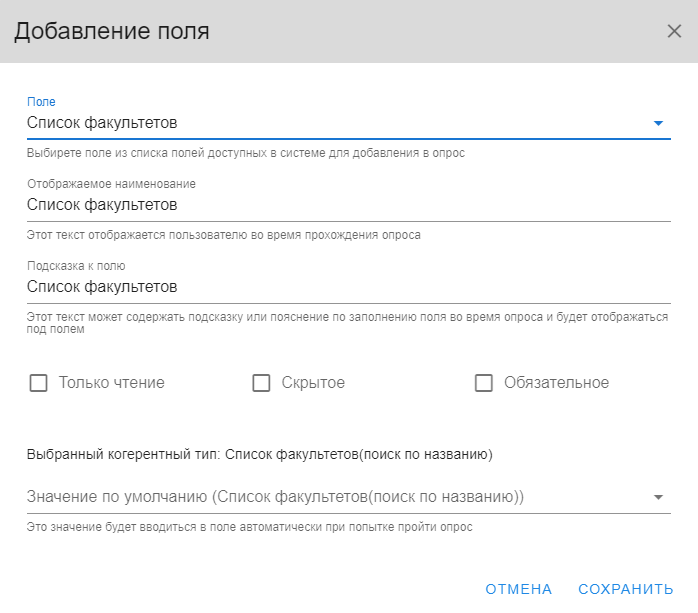
Task: Cancel with the ОТМЕНА button
Action: pos(519,589)
